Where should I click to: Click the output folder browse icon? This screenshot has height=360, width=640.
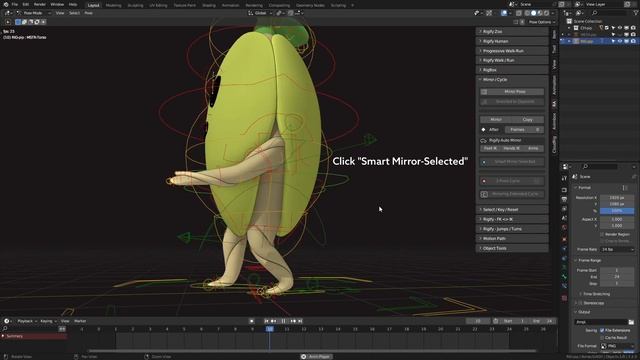[631, 322]
